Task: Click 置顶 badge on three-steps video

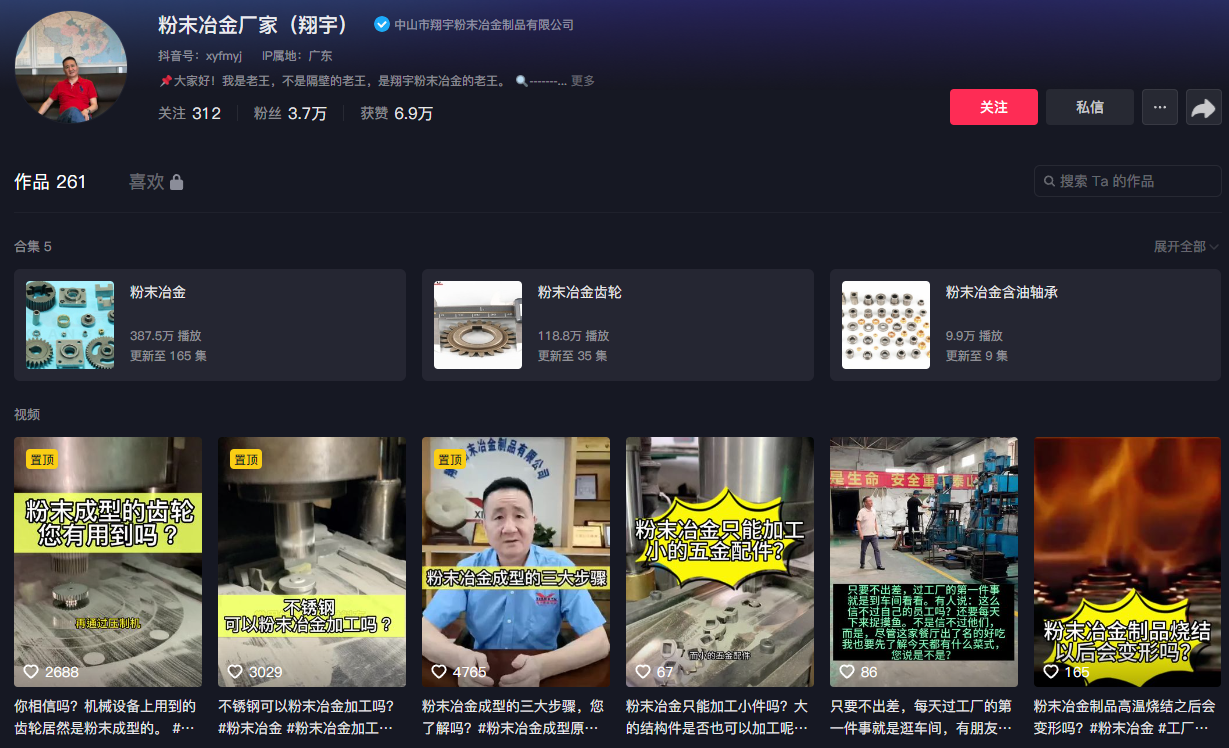Action: coord(450,460)
